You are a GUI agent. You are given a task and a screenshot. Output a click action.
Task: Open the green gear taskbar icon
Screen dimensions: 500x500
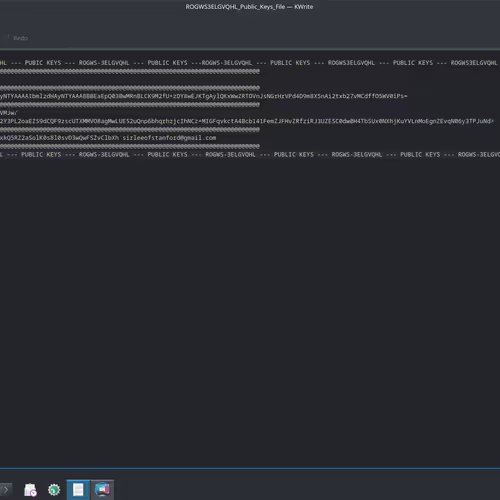coord(54,490)
